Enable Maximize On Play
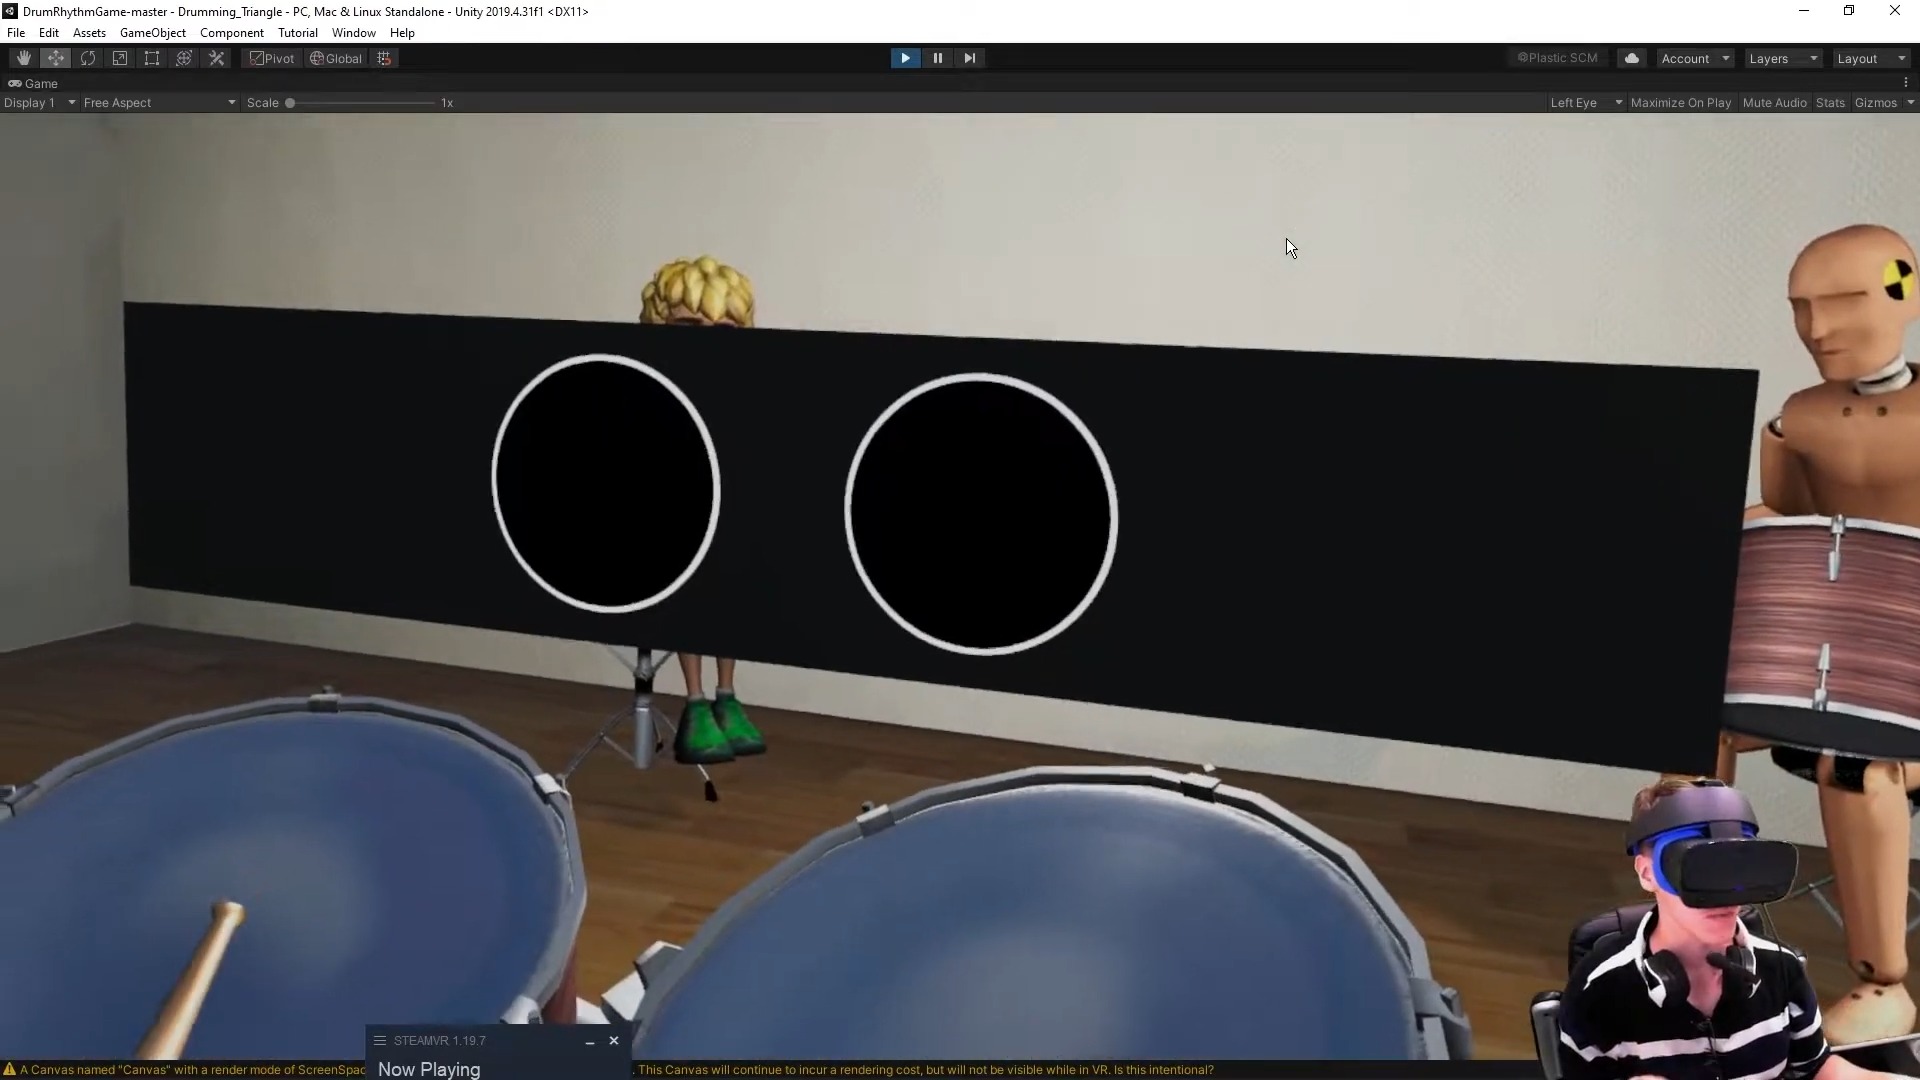Viewport: 1920px width, 1080px height. pyautogui.click(x=1682, y=102)
